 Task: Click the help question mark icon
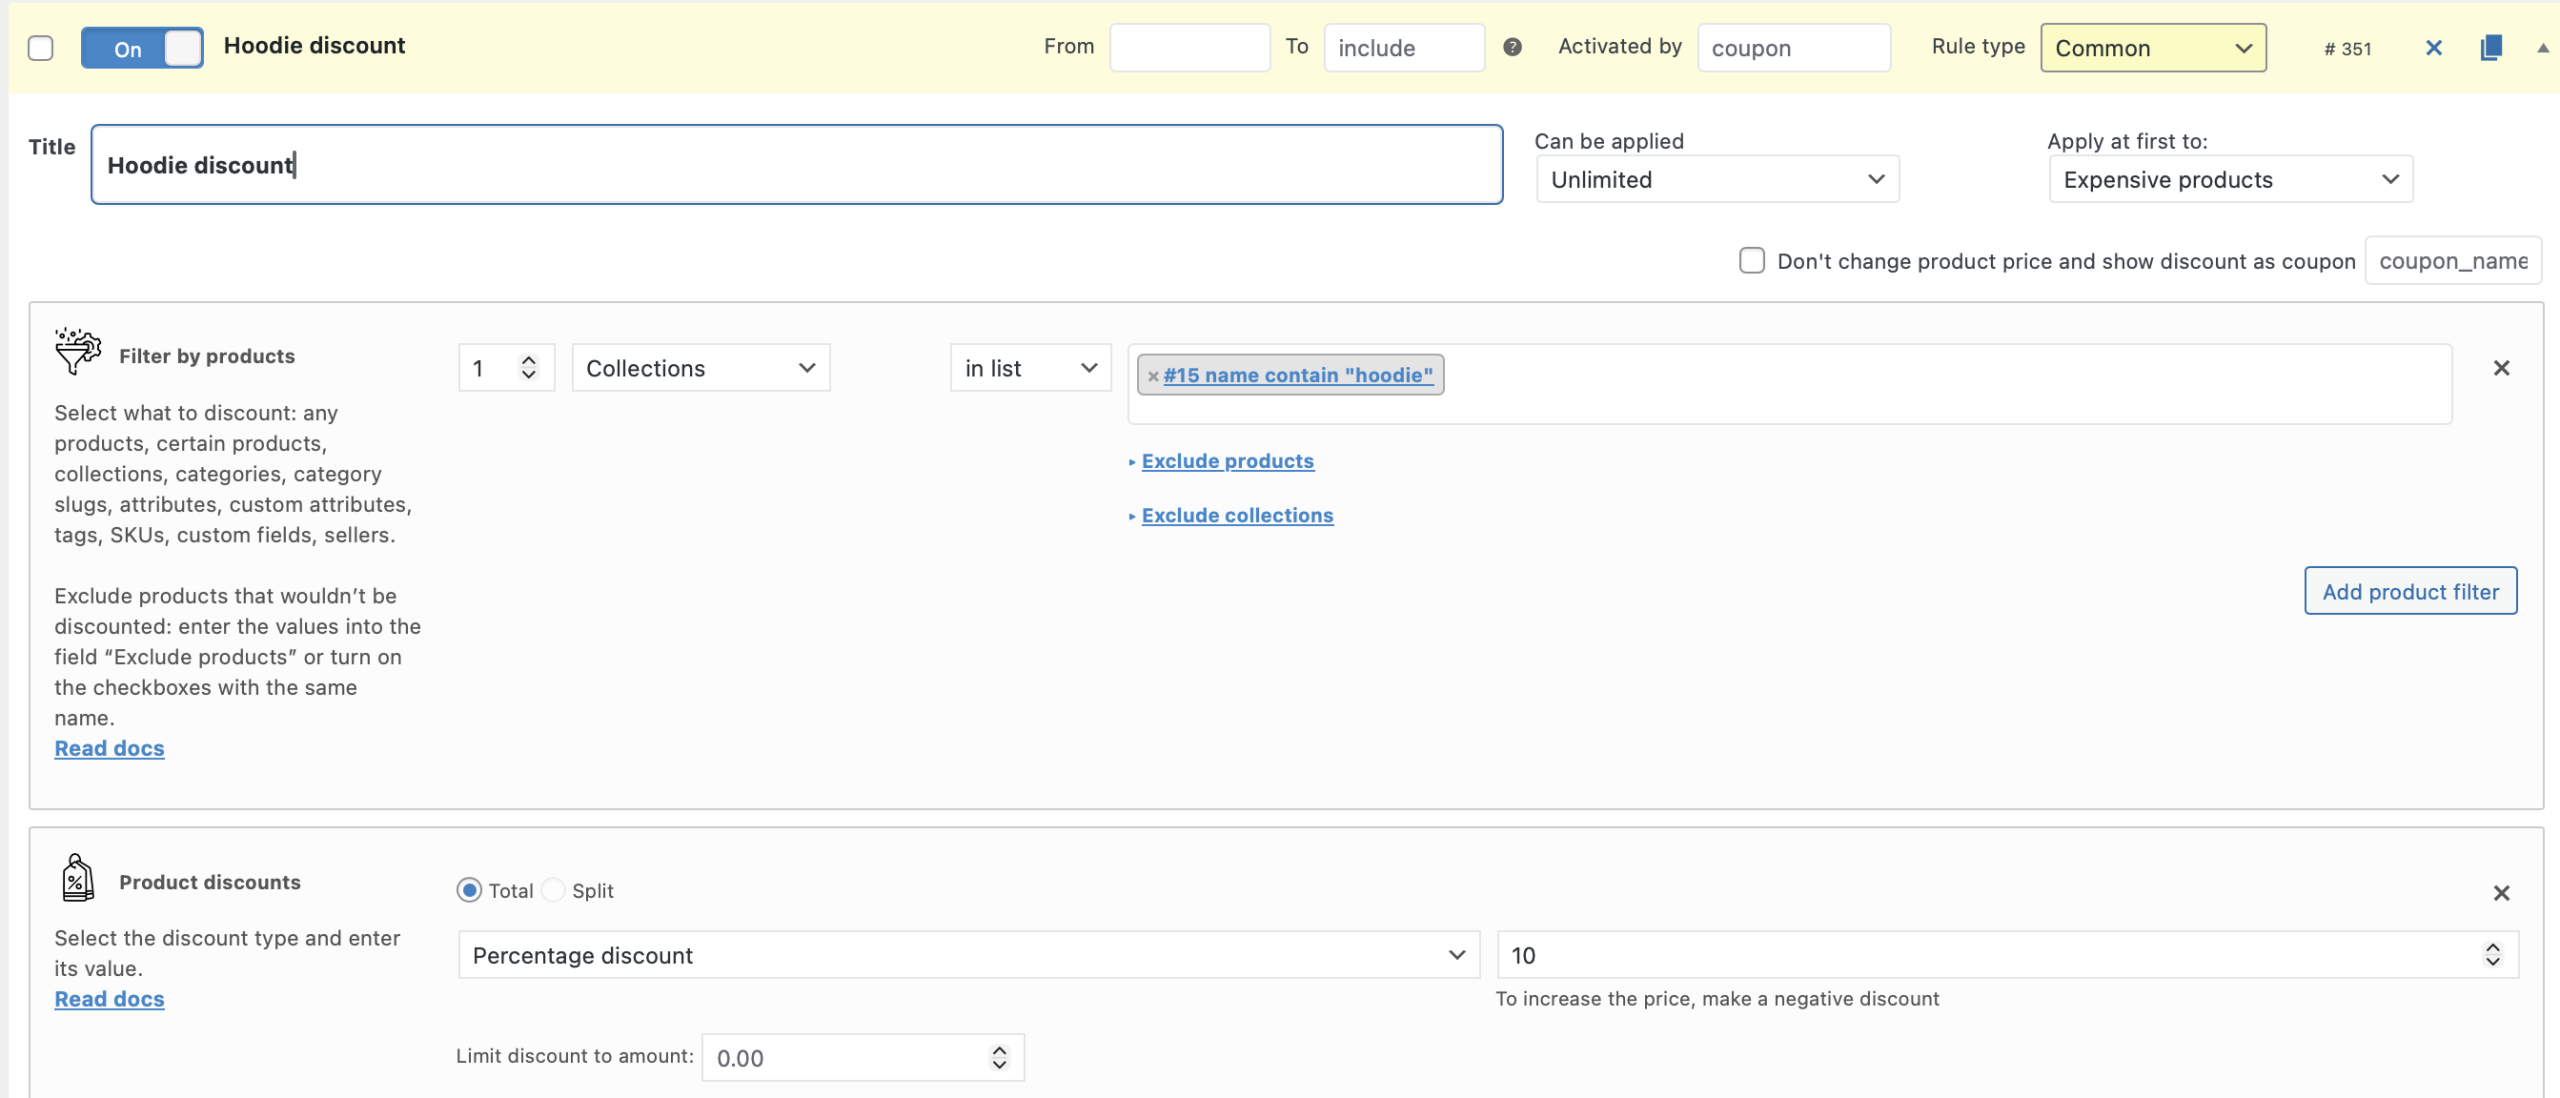pyautogui.click(x=1512, y=47)
